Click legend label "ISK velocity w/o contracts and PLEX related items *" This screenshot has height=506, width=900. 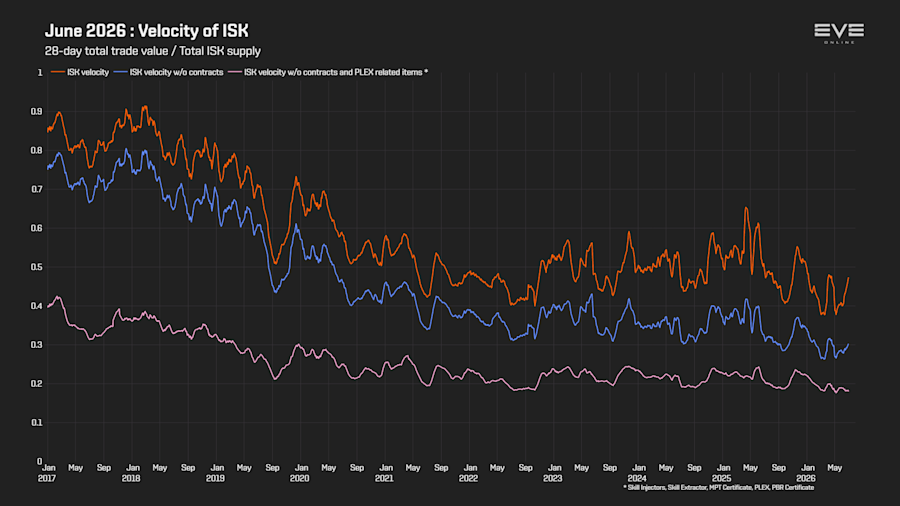tap(336, 72)
